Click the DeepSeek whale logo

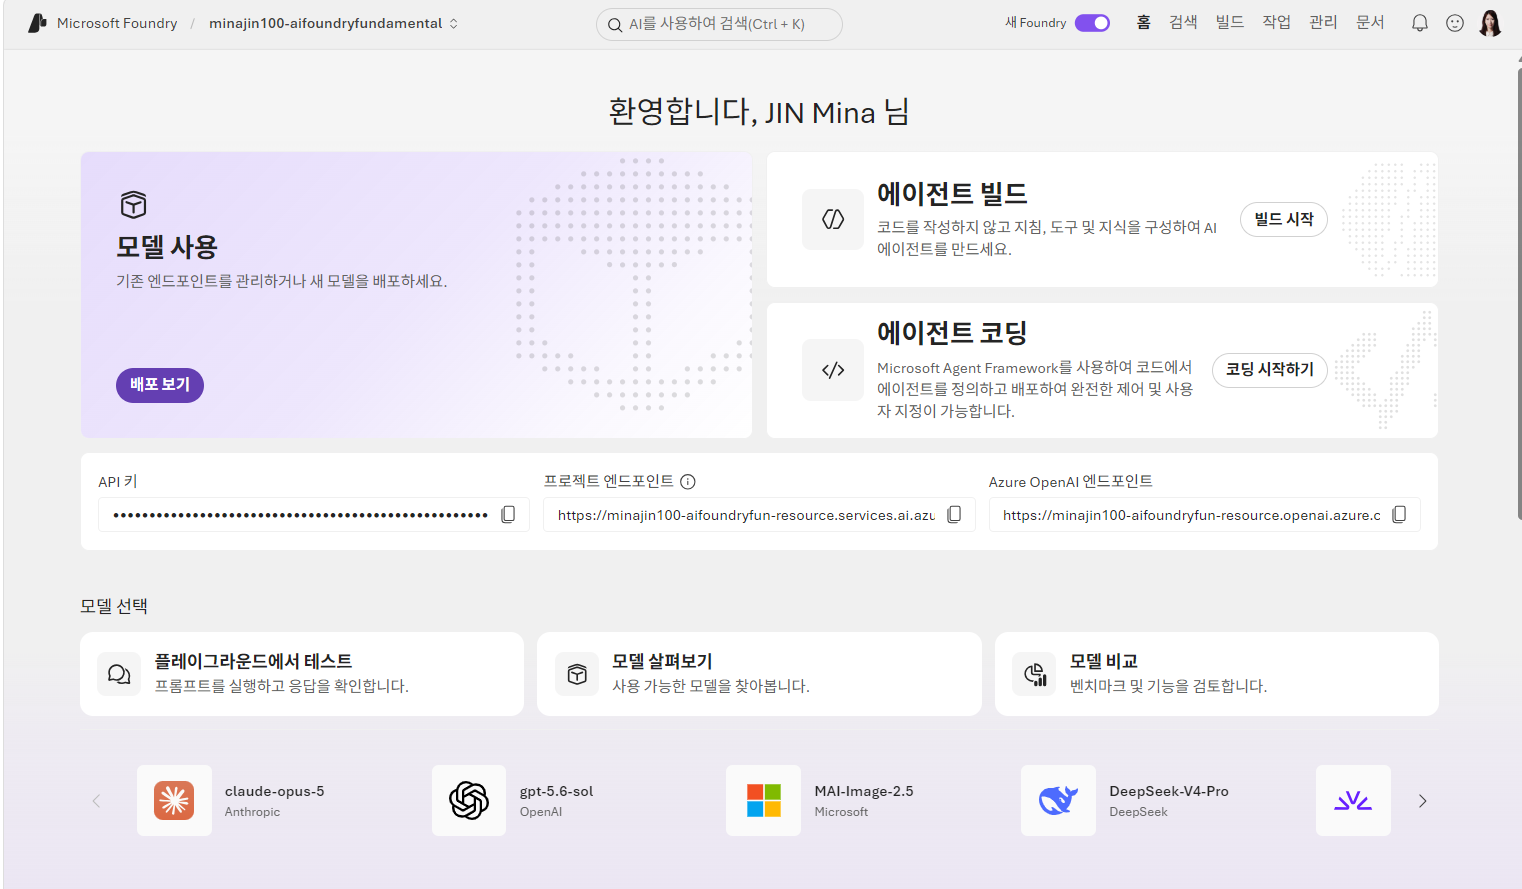pyautogui.click(x=1058, y=800)
